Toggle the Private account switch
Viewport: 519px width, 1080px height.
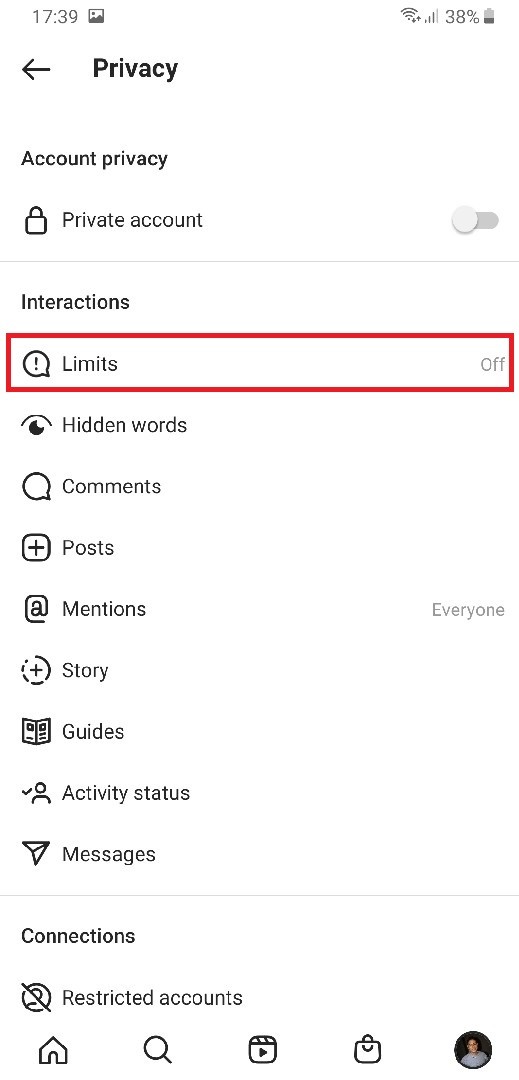pyautogui.click(x=475, y=220)
